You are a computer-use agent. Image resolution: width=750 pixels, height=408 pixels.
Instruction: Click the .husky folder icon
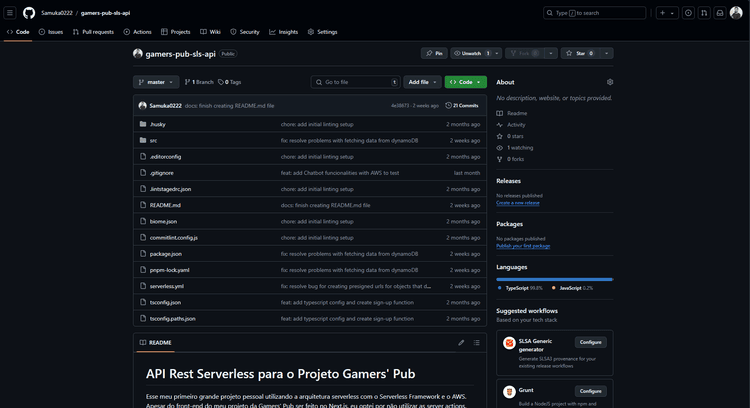click(143, 124)
